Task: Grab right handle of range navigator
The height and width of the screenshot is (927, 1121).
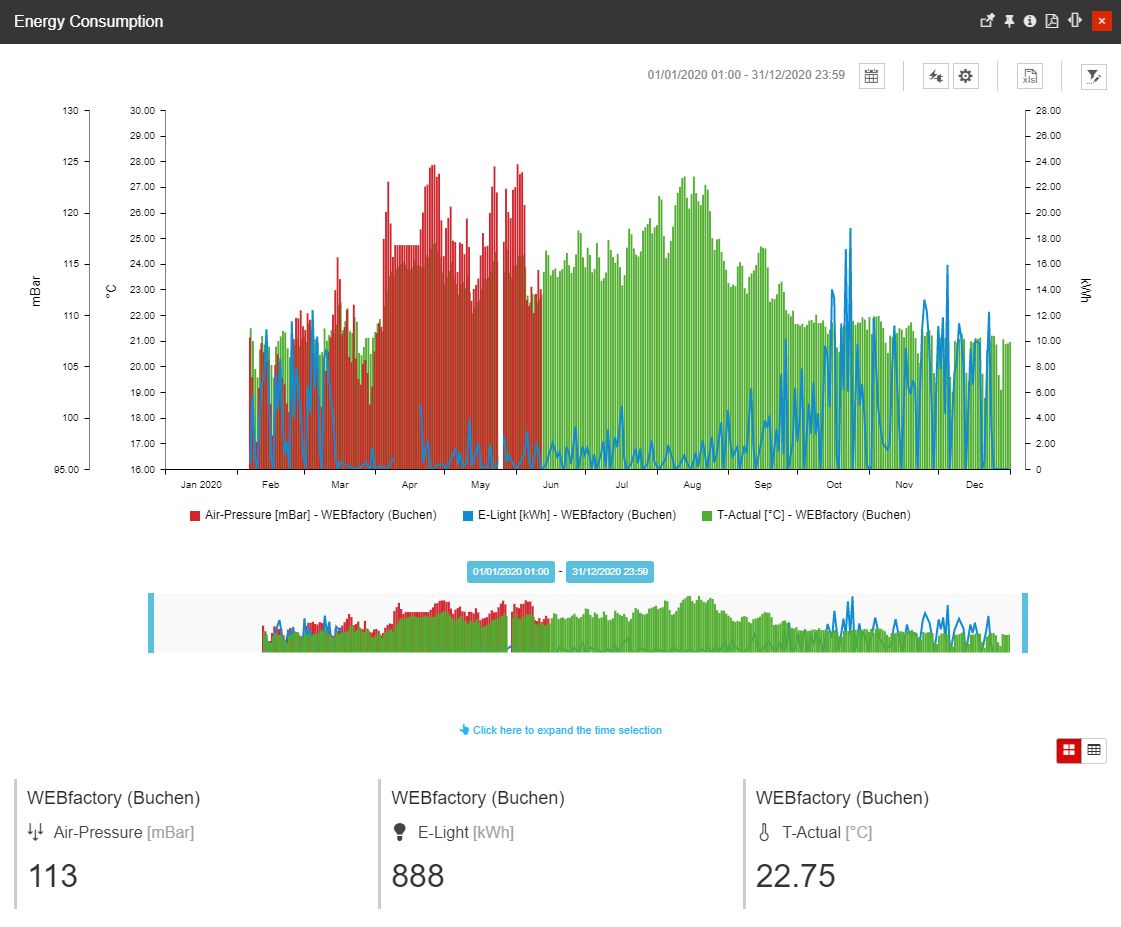Action: coord(1025,623)
